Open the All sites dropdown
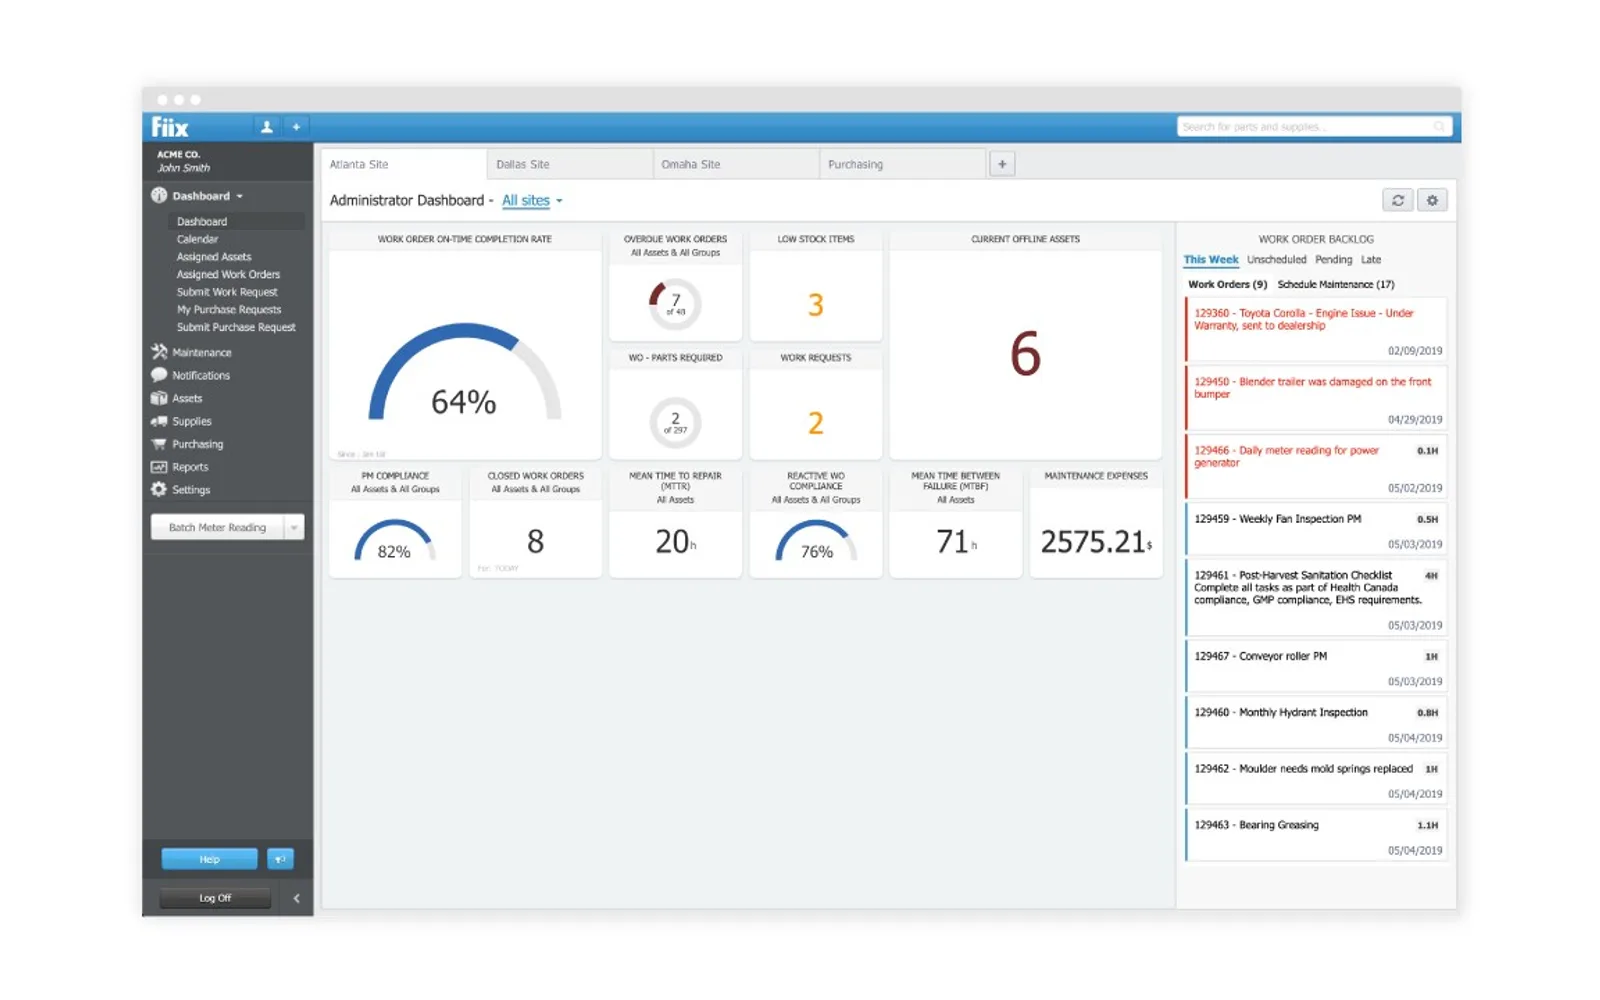1600x1000 pixels. 532,201
